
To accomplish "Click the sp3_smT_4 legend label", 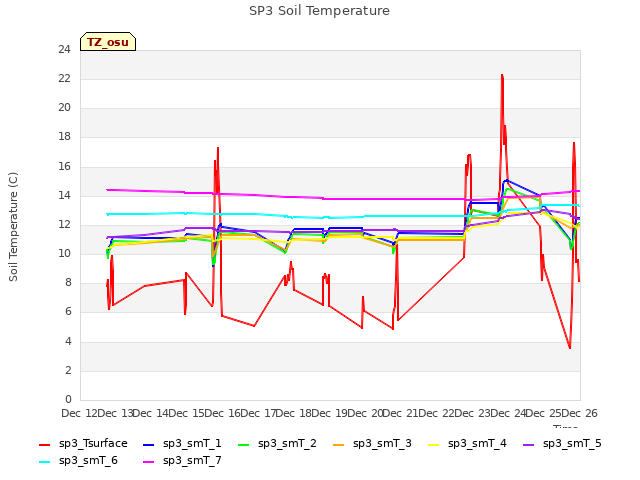I will (477, 443).
